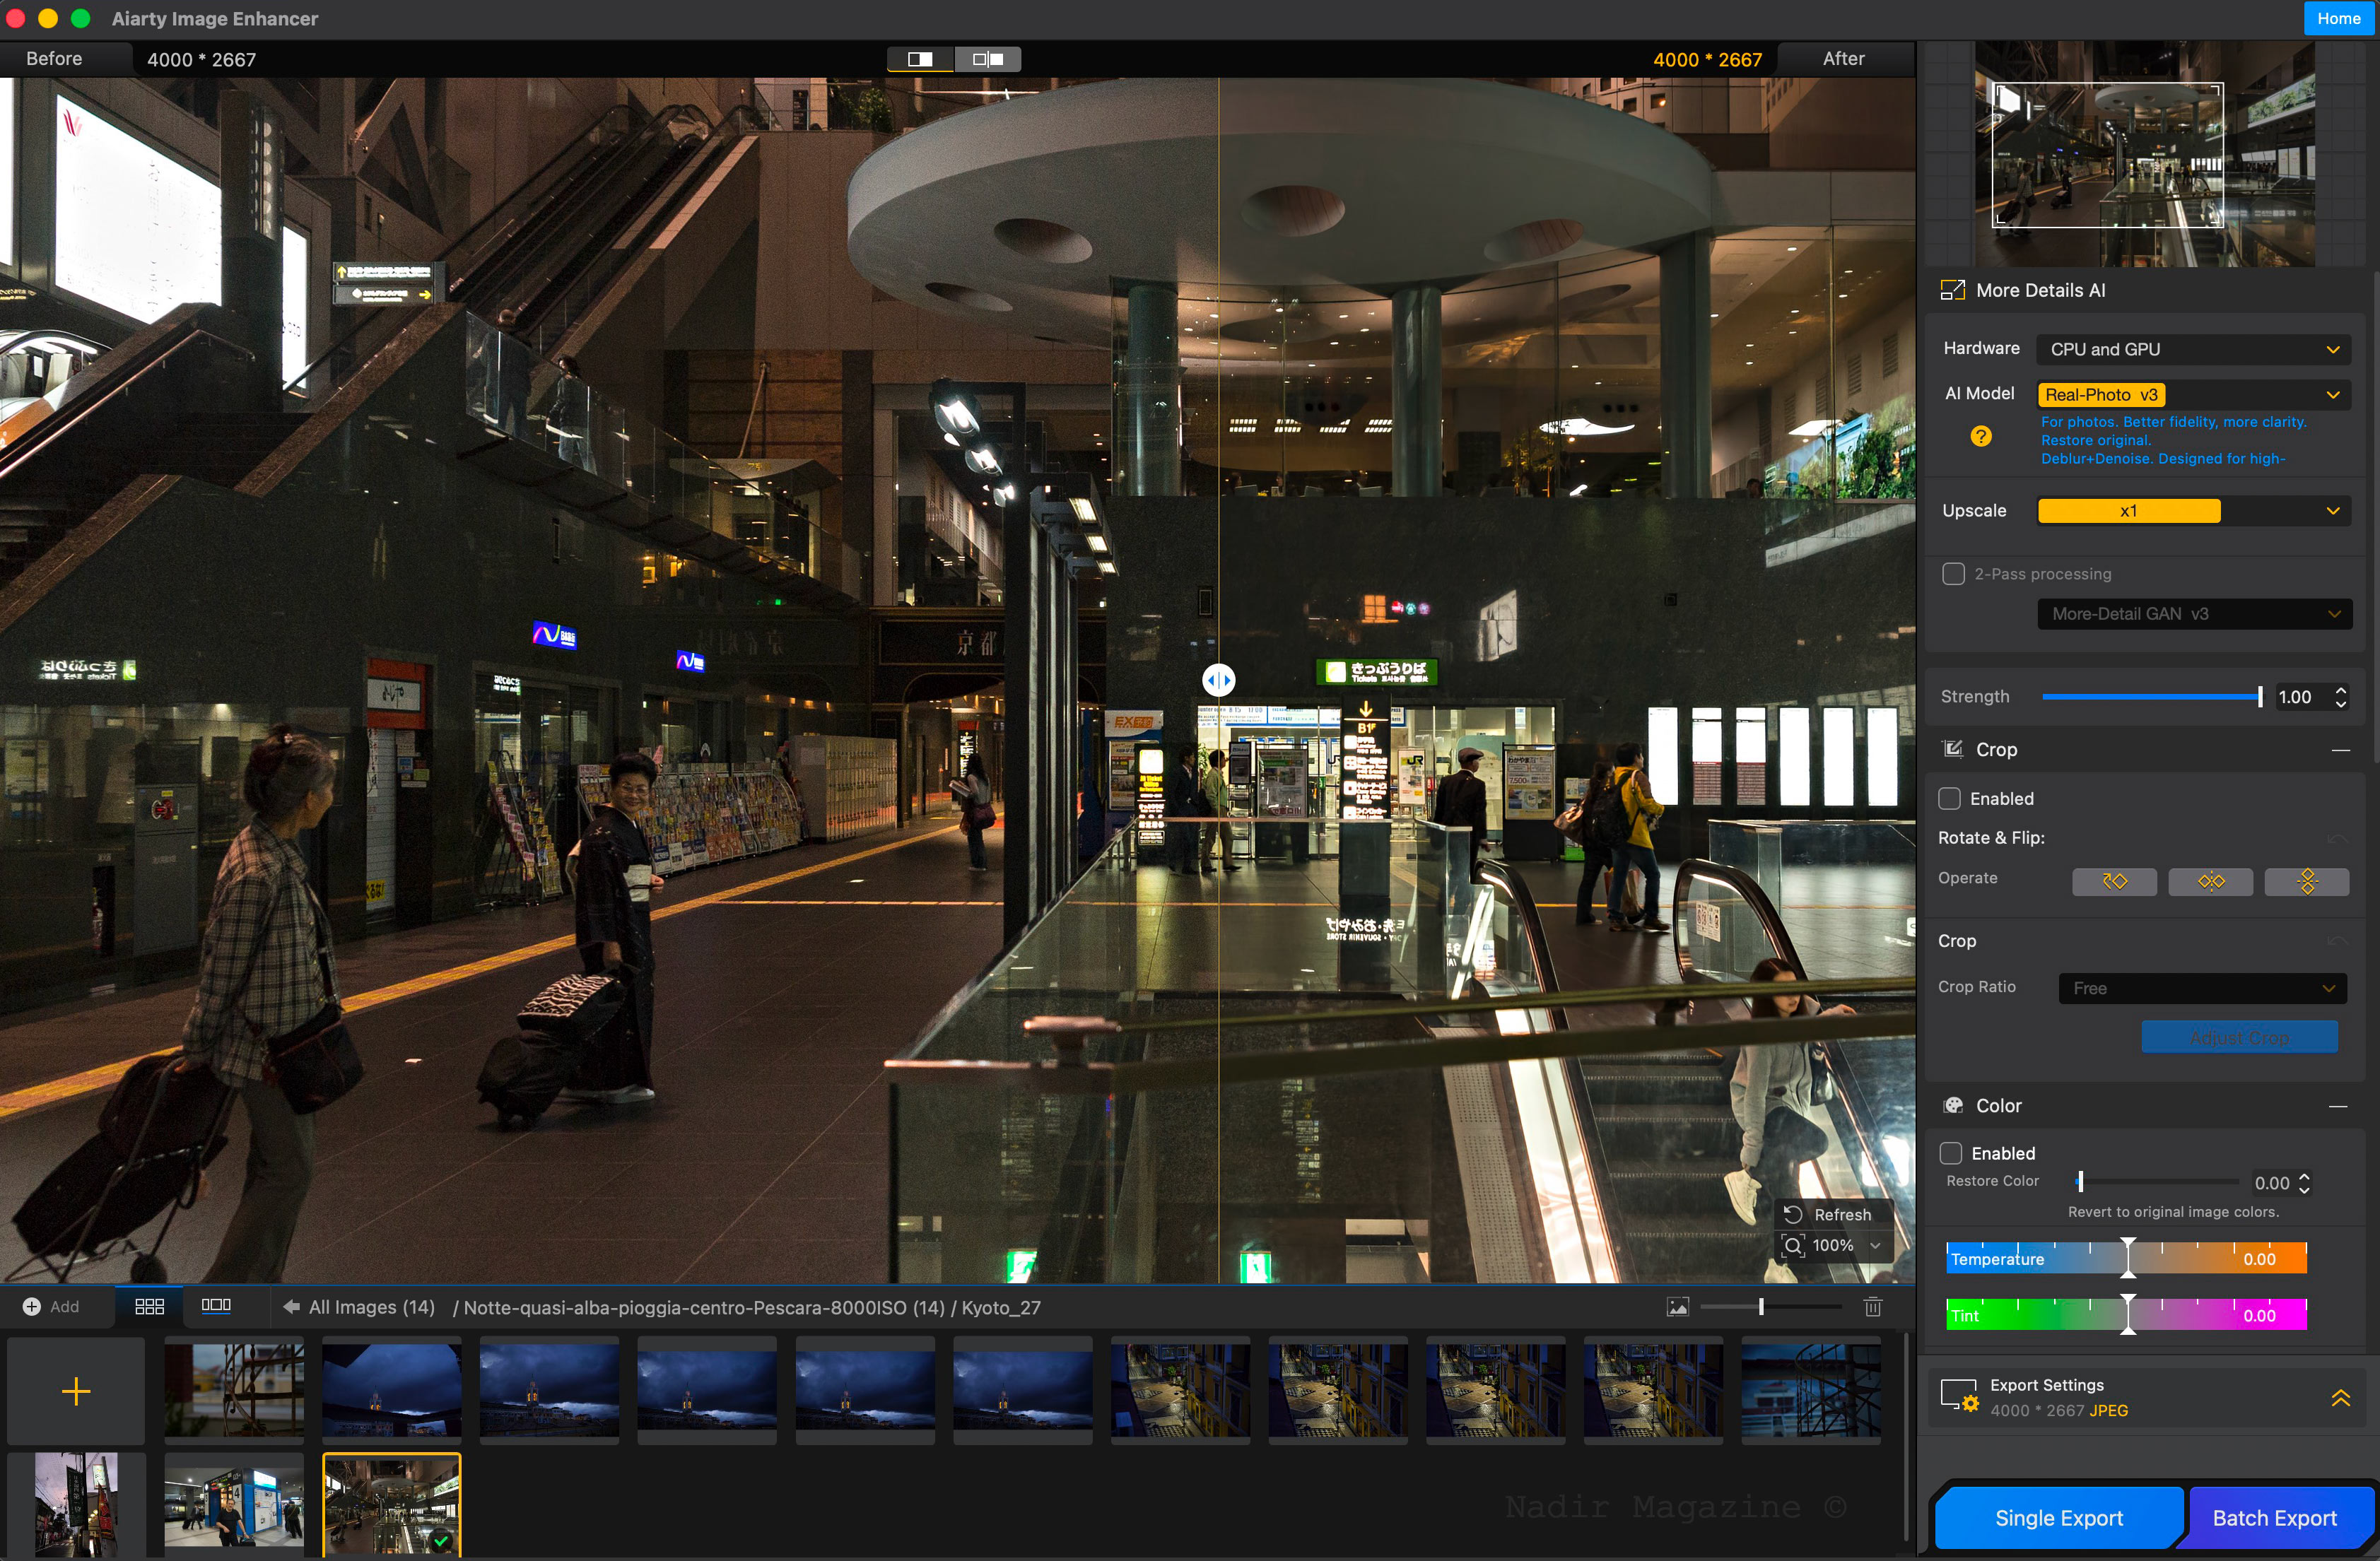Open the Home tab

pos(2338,18)
